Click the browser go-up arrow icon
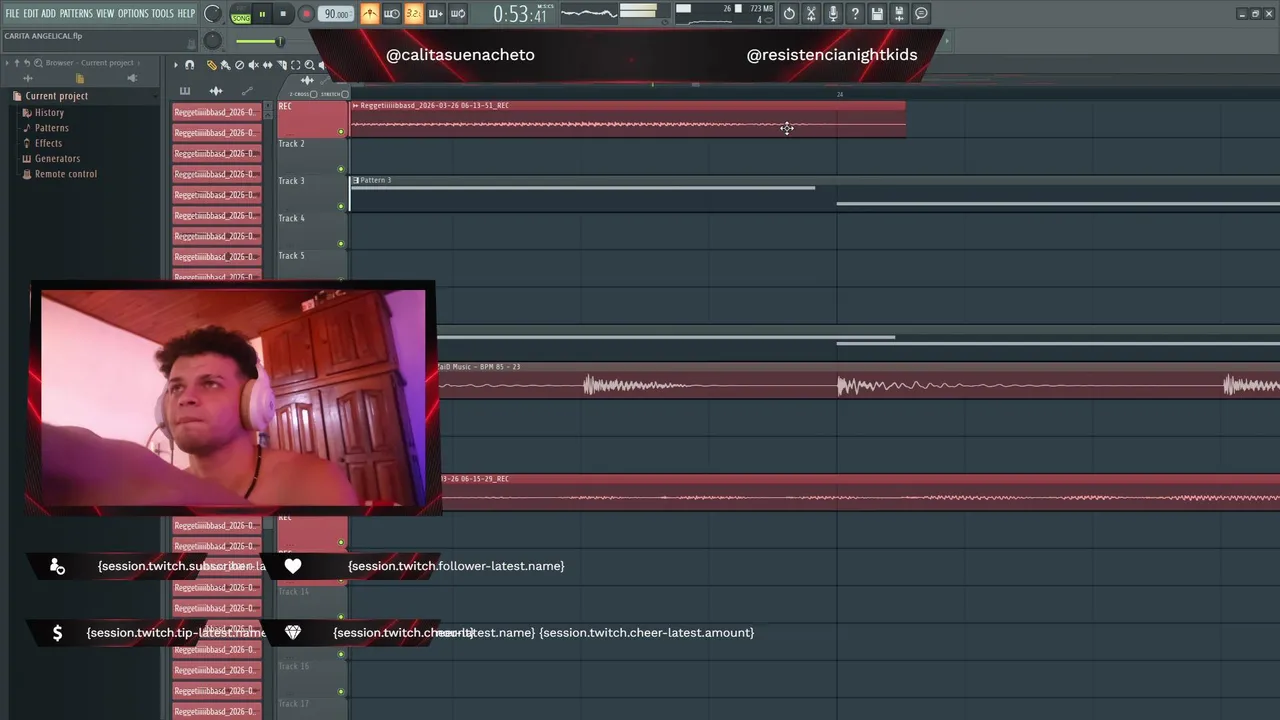The image size is (1280, 720). point(17,63)
